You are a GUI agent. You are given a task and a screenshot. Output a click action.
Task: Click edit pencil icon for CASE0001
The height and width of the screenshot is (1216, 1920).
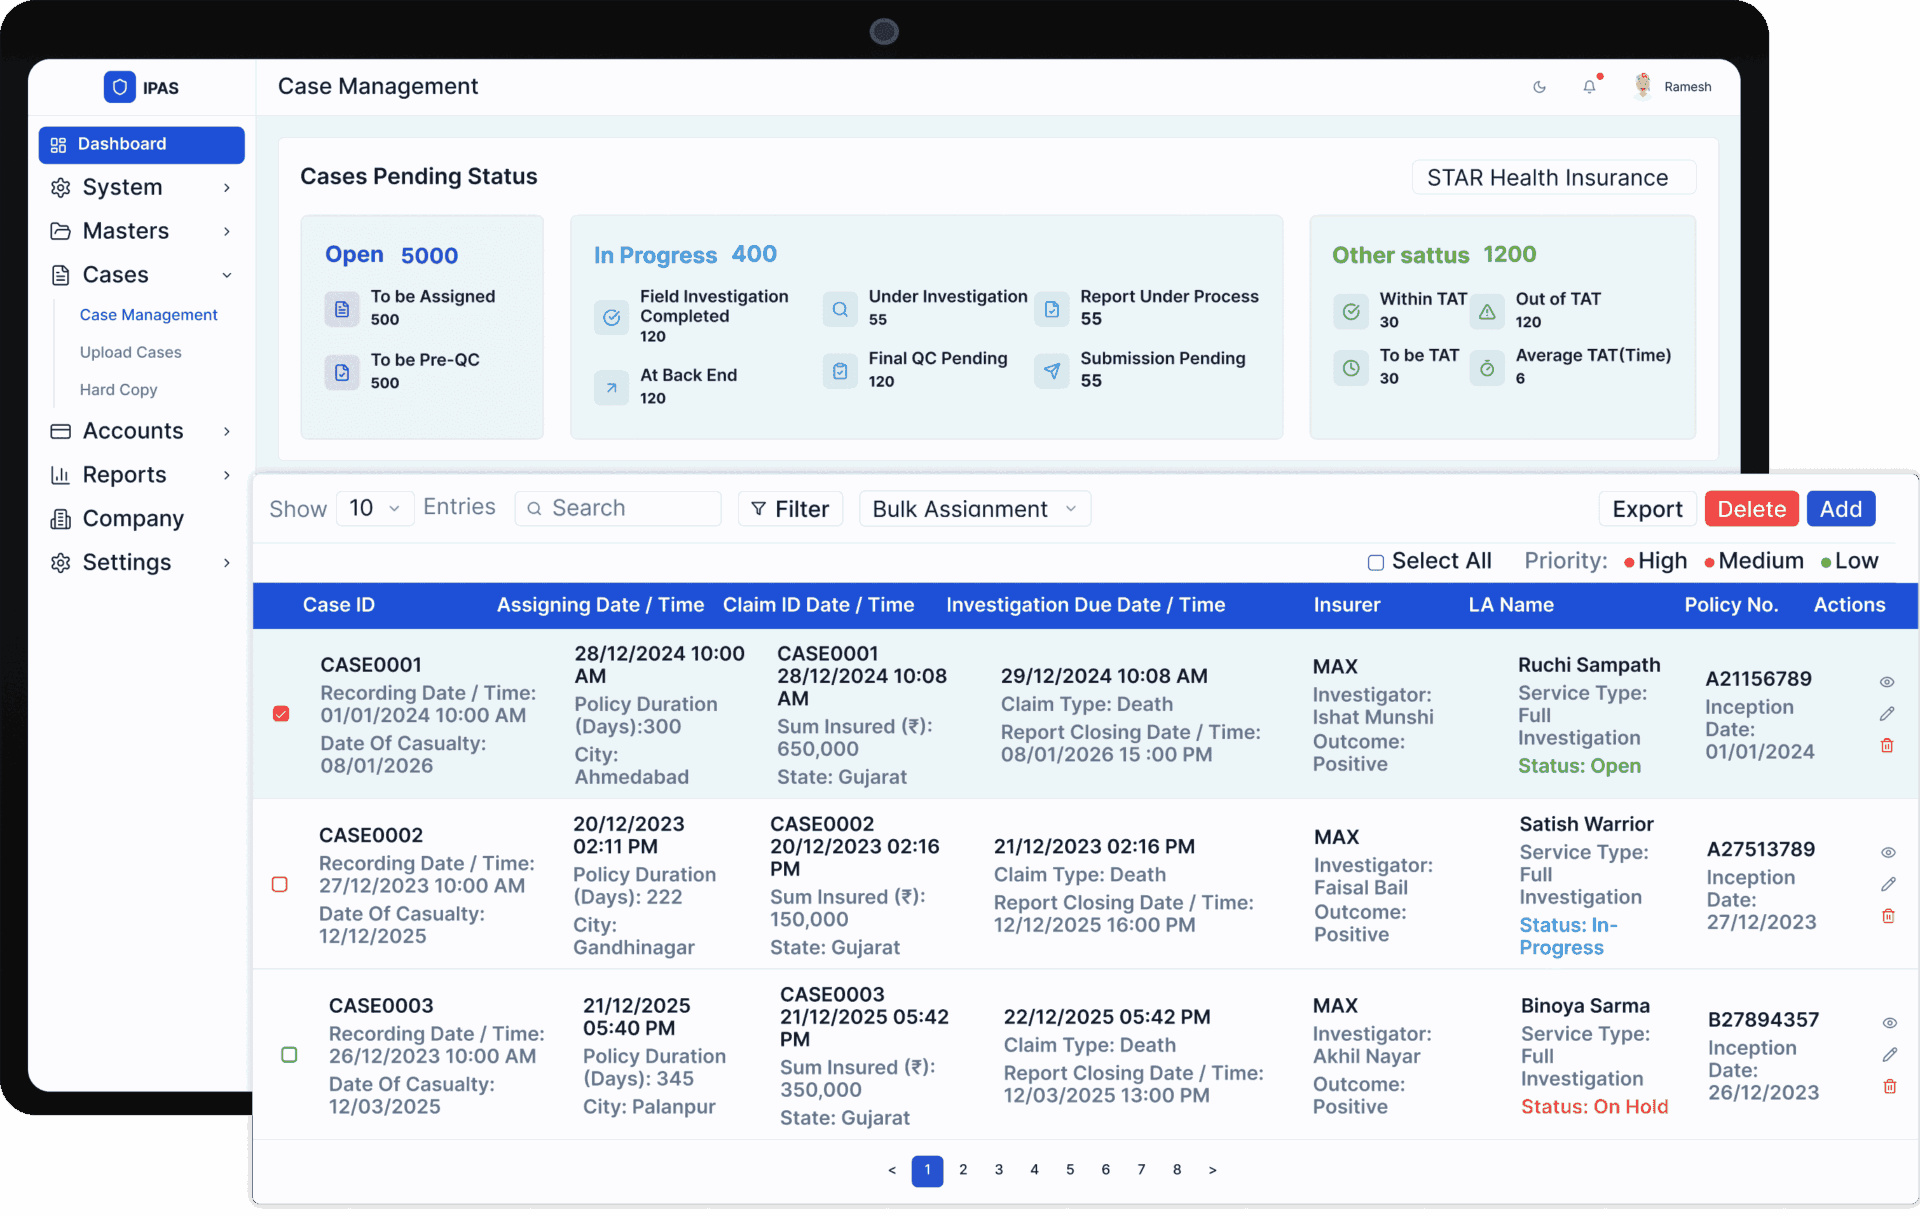point(1886,714)
